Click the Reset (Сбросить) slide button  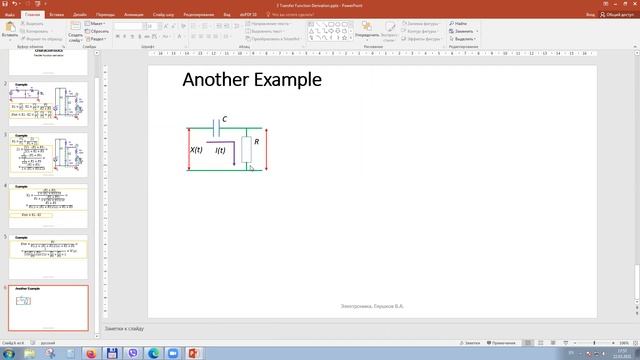[97, 31]
